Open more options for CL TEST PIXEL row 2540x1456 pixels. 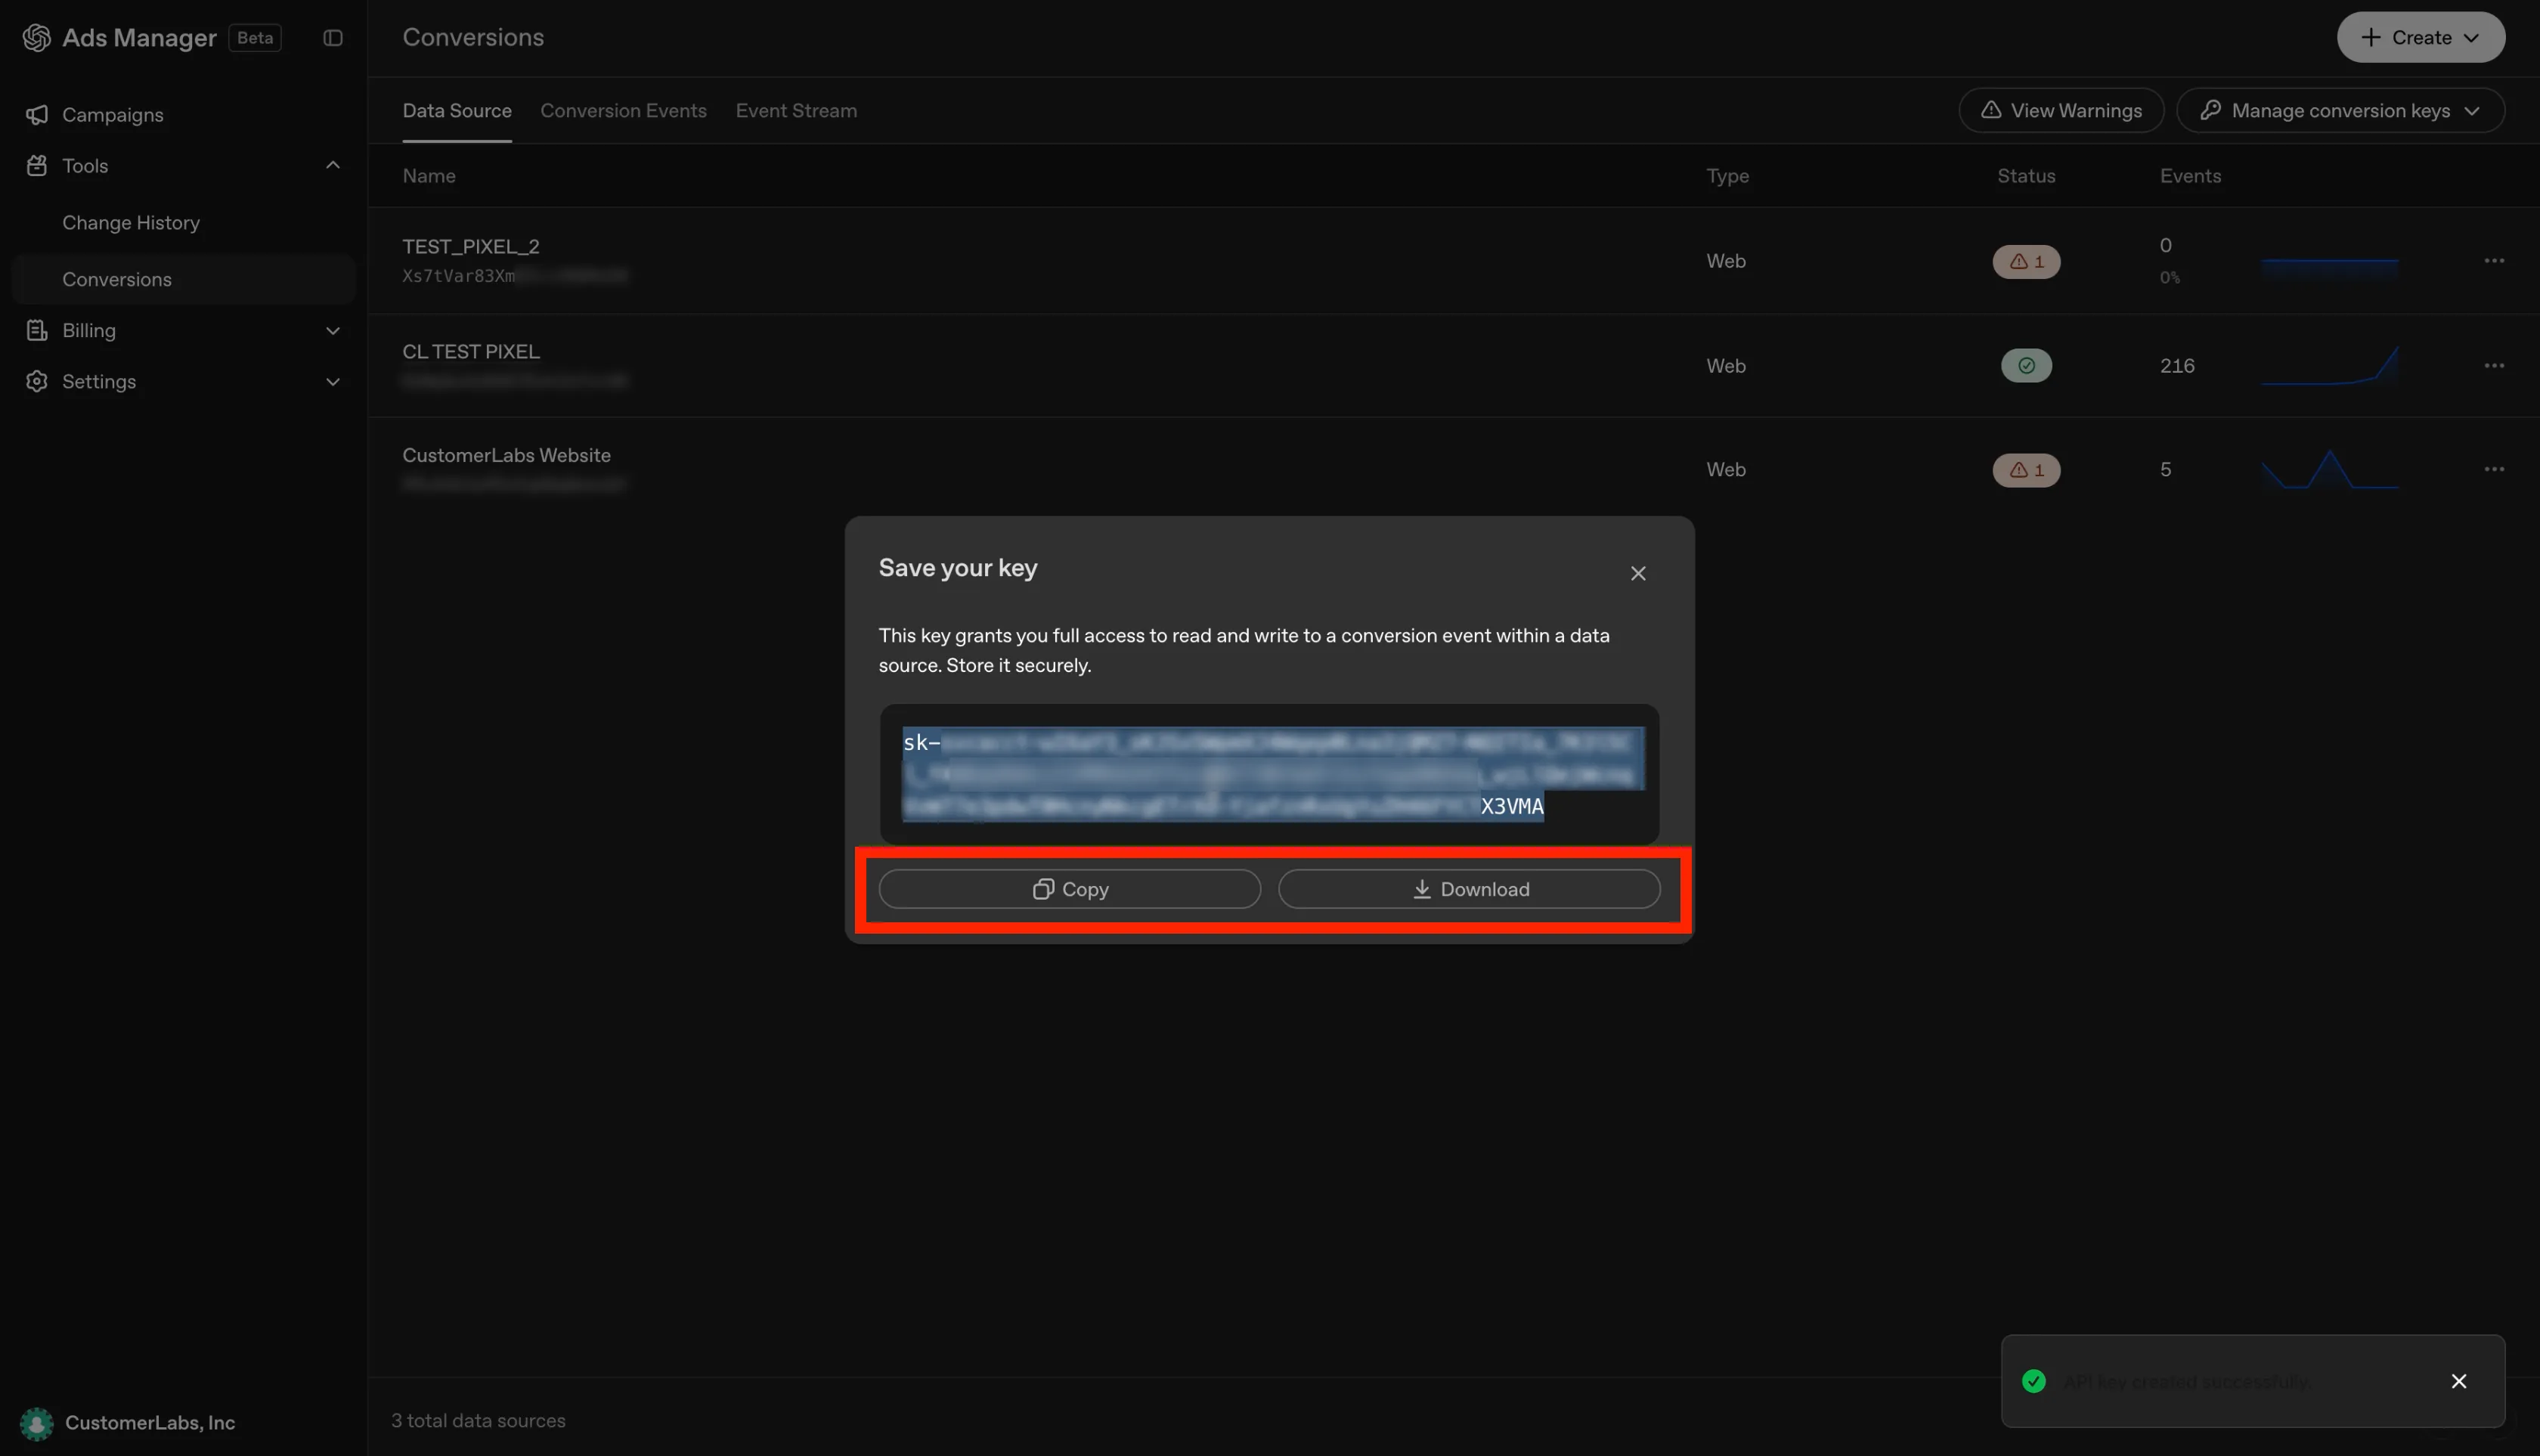(2494, 365)
